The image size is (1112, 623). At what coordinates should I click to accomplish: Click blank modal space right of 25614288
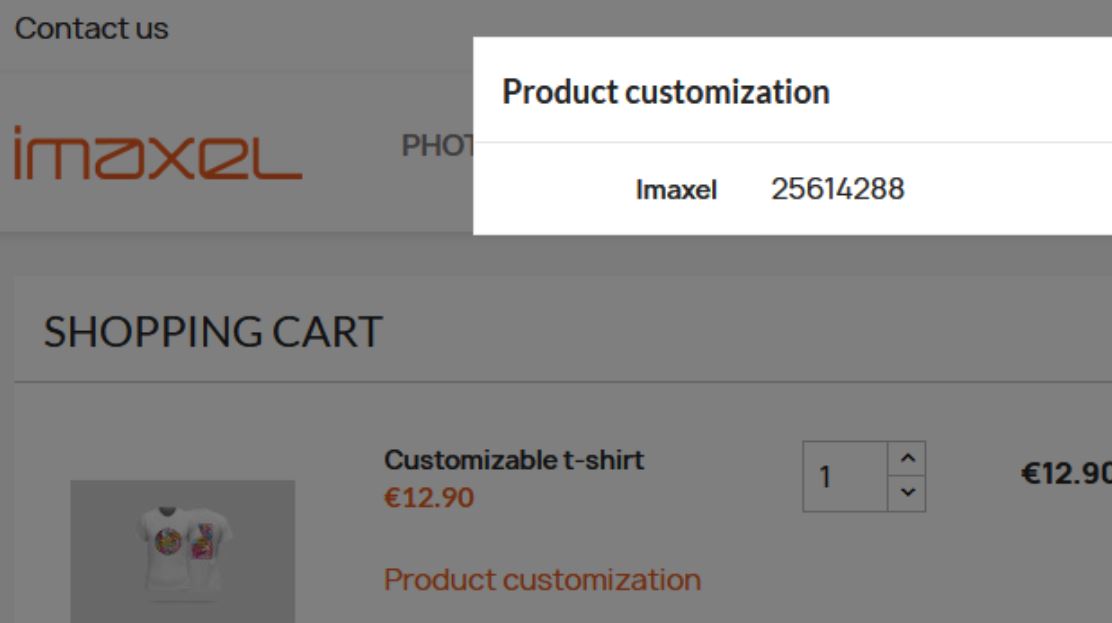(1010, 189)
